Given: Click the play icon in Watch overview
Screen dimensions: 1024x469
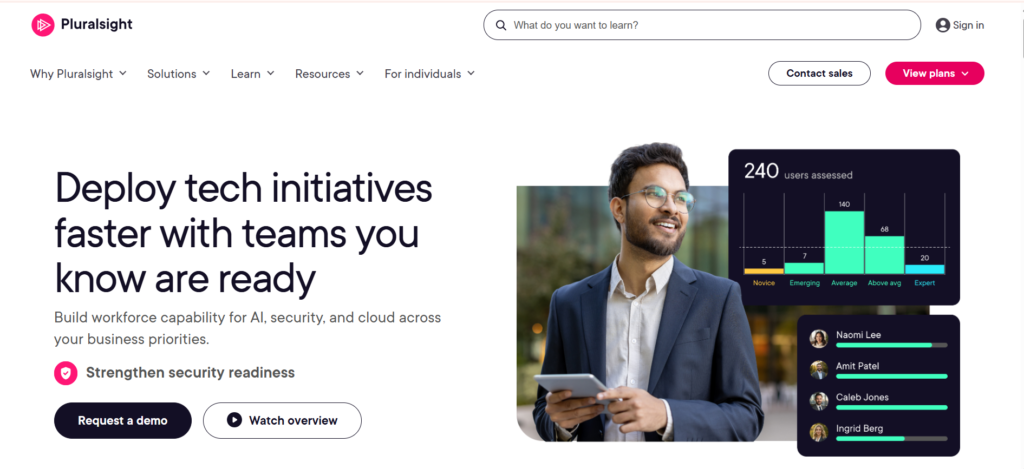Looking at the screenshot, I should (234, 420).
